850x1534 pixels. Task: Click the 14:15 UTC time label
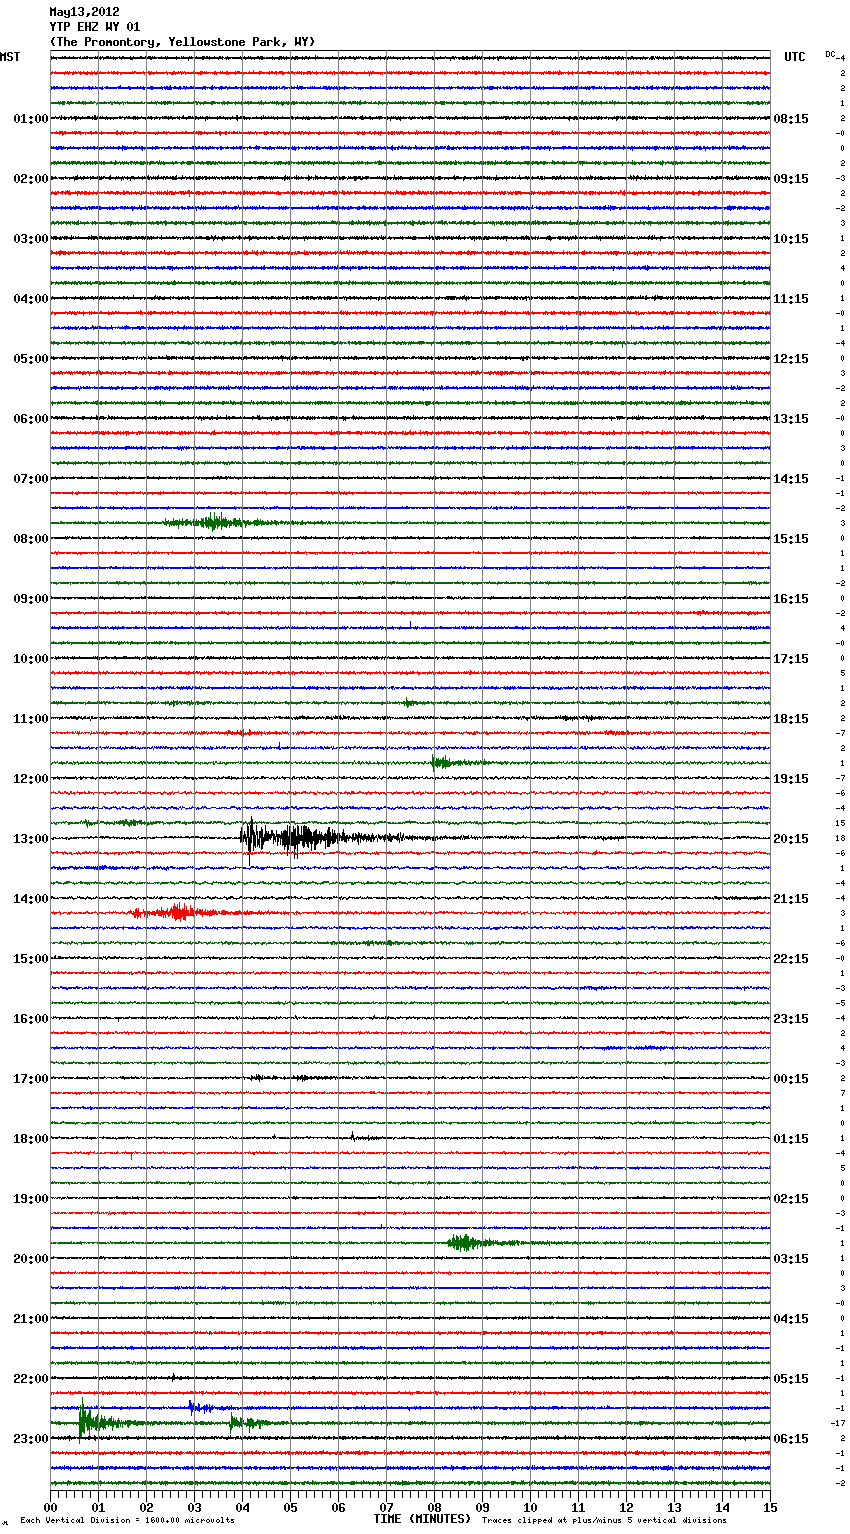tap(791, 479)
